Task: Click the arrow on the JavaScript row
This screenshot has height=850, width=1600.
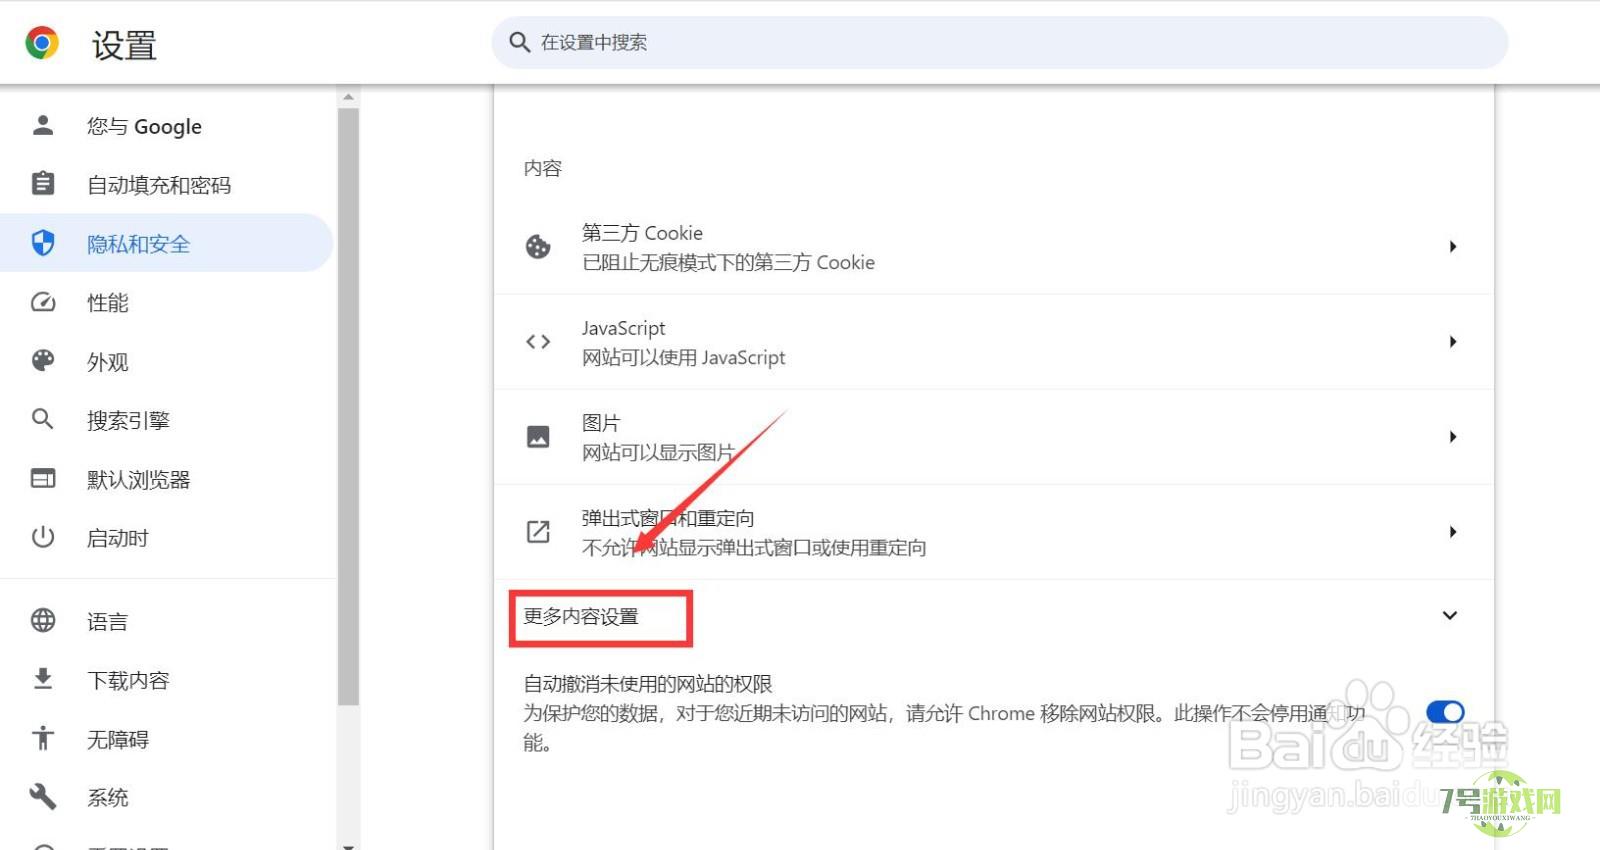Action: pyautogui.click(x=1452, y=342)
